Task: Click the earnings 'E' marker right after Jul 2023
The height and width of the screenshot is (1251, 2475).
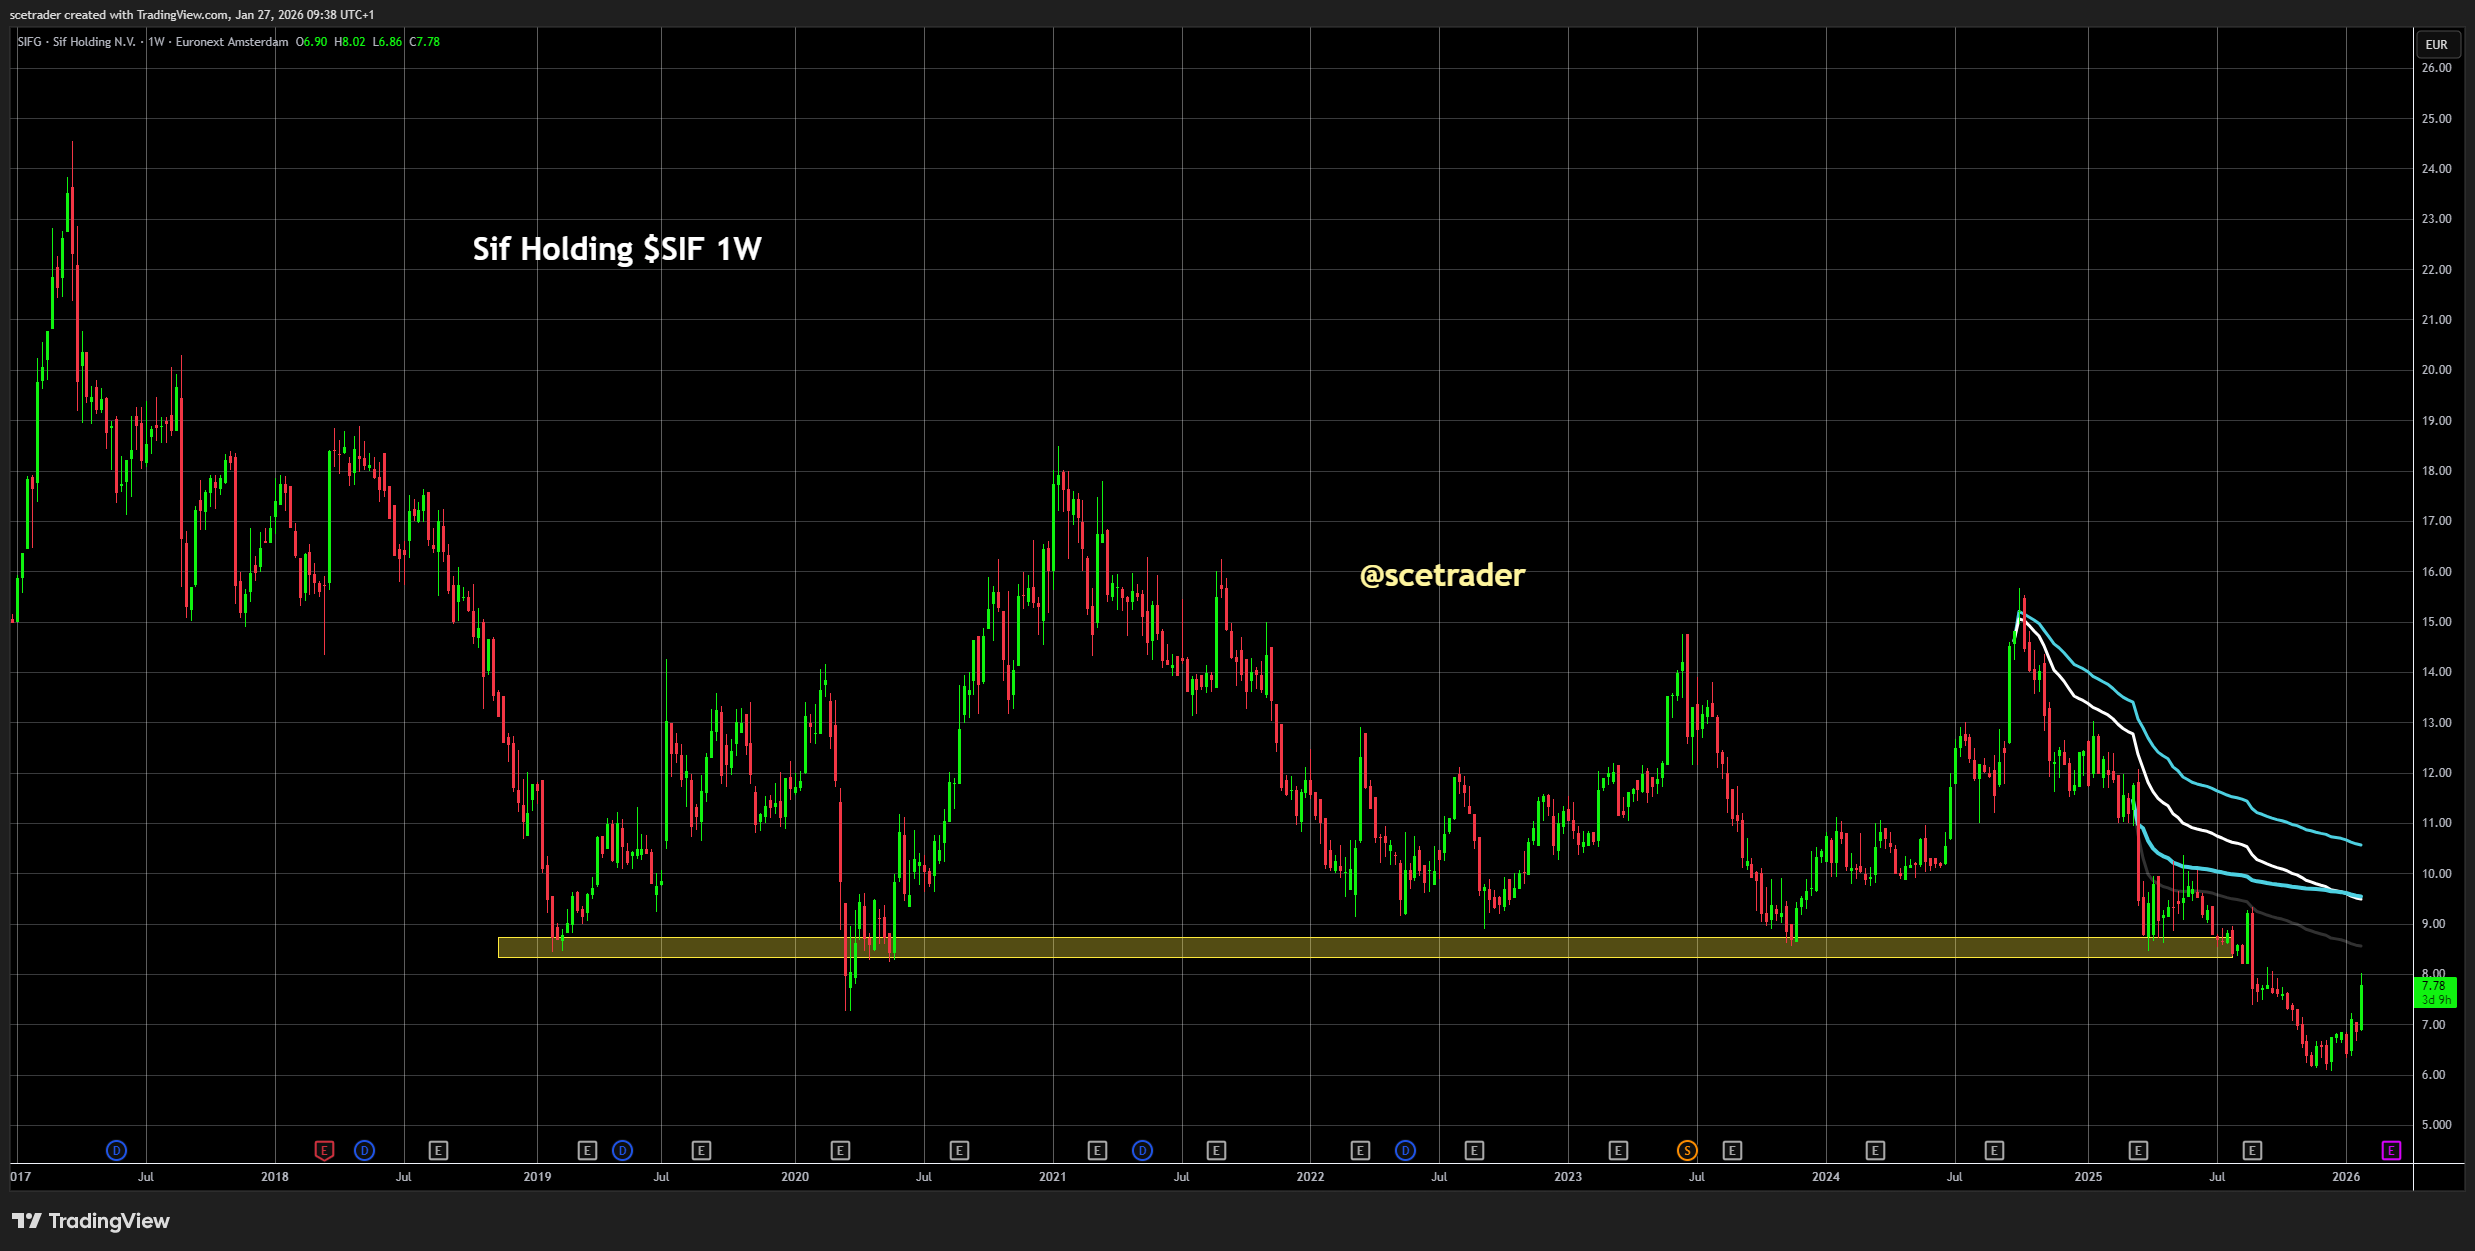Action: (1732, 1150)
